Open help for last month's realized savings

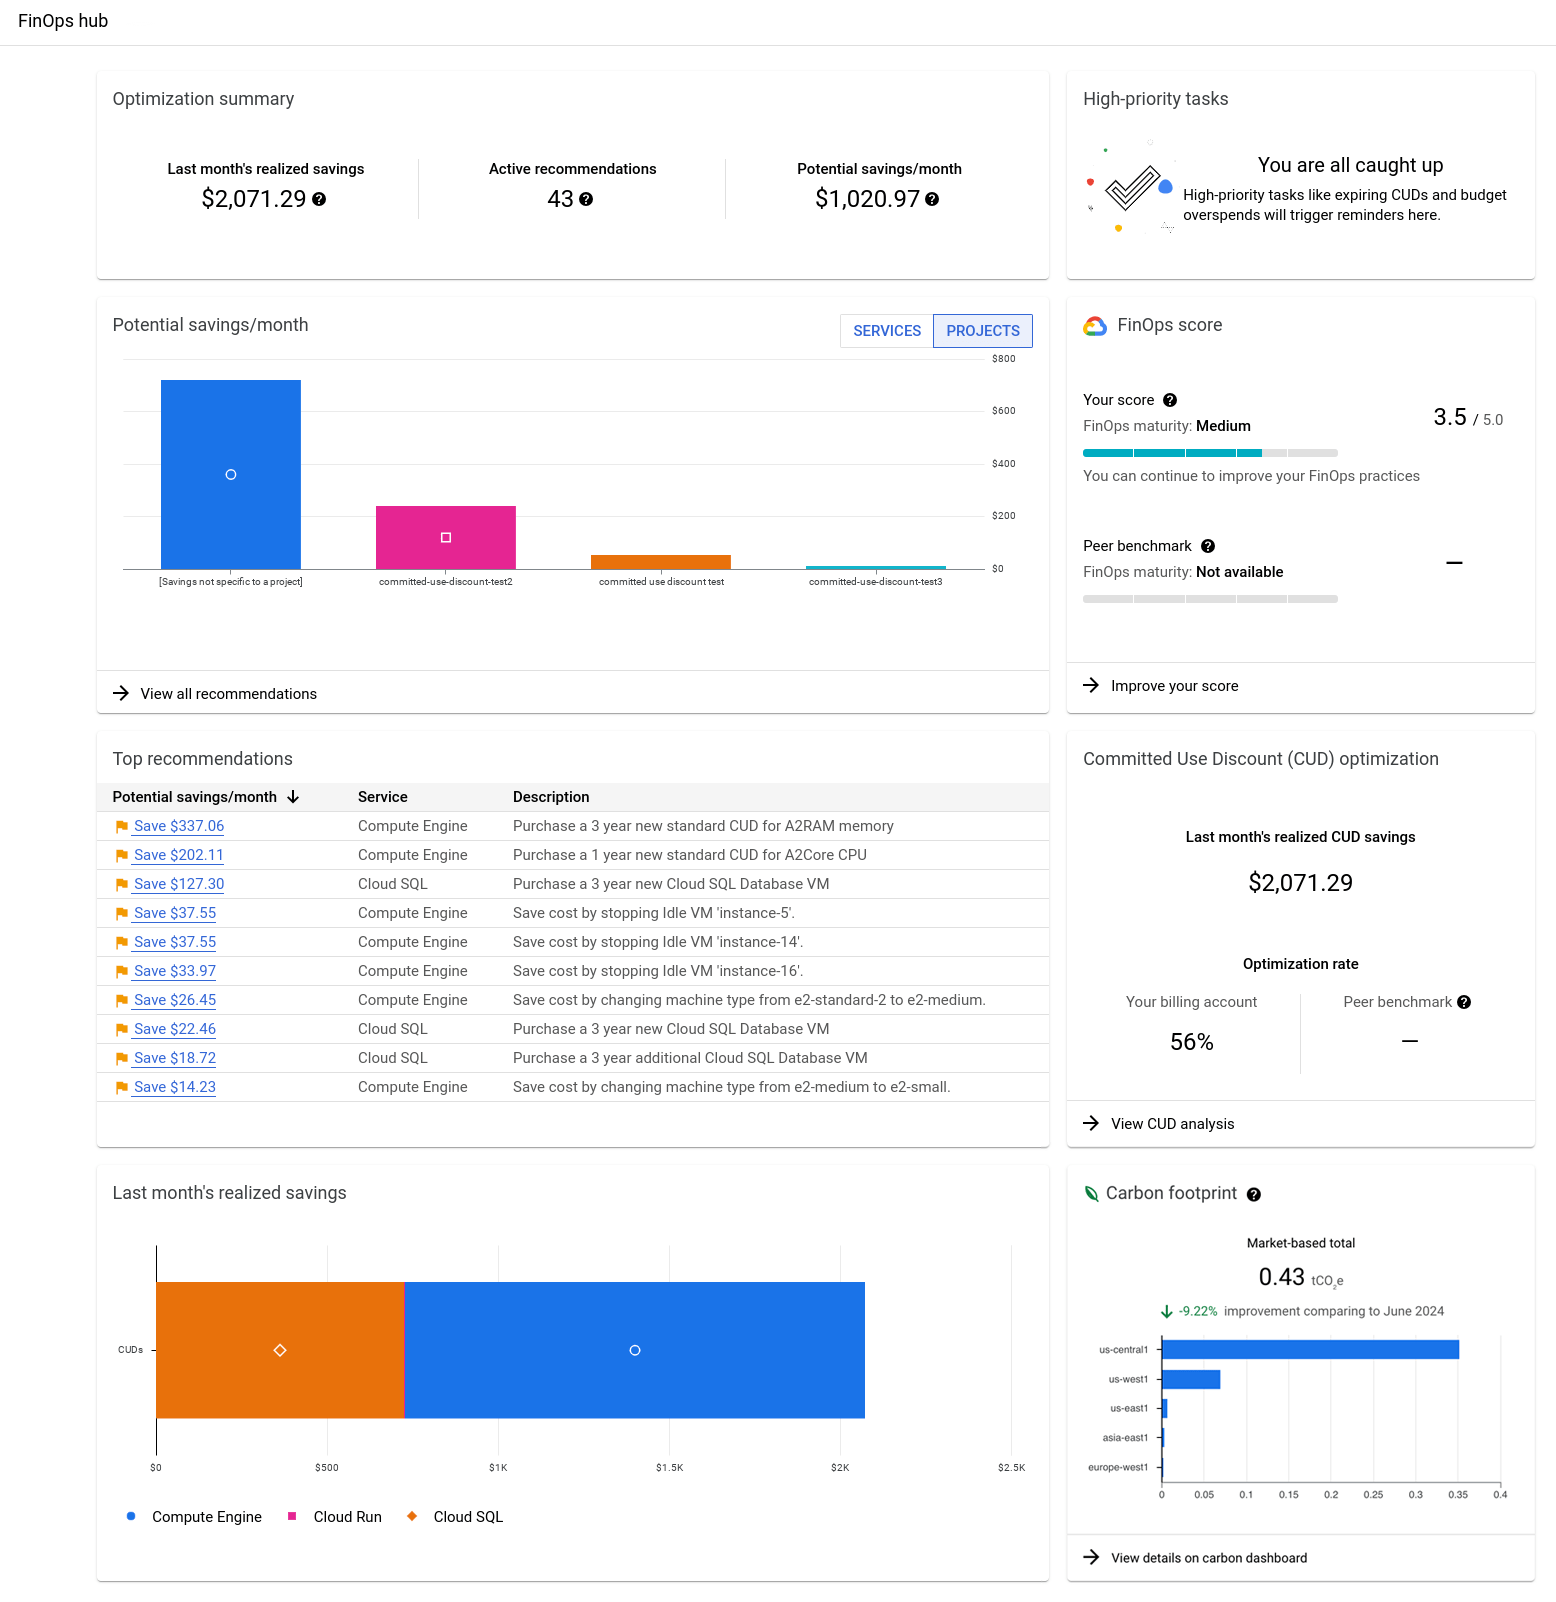(319, 199)
